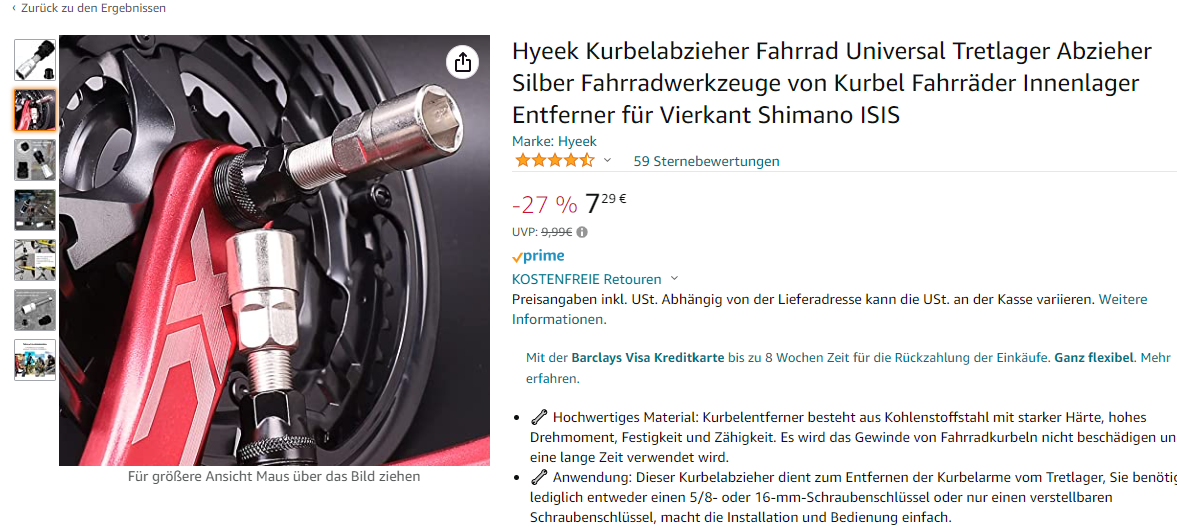Open the Barclays Visa Kreditkarte offer link

click(x=648, y=358)
